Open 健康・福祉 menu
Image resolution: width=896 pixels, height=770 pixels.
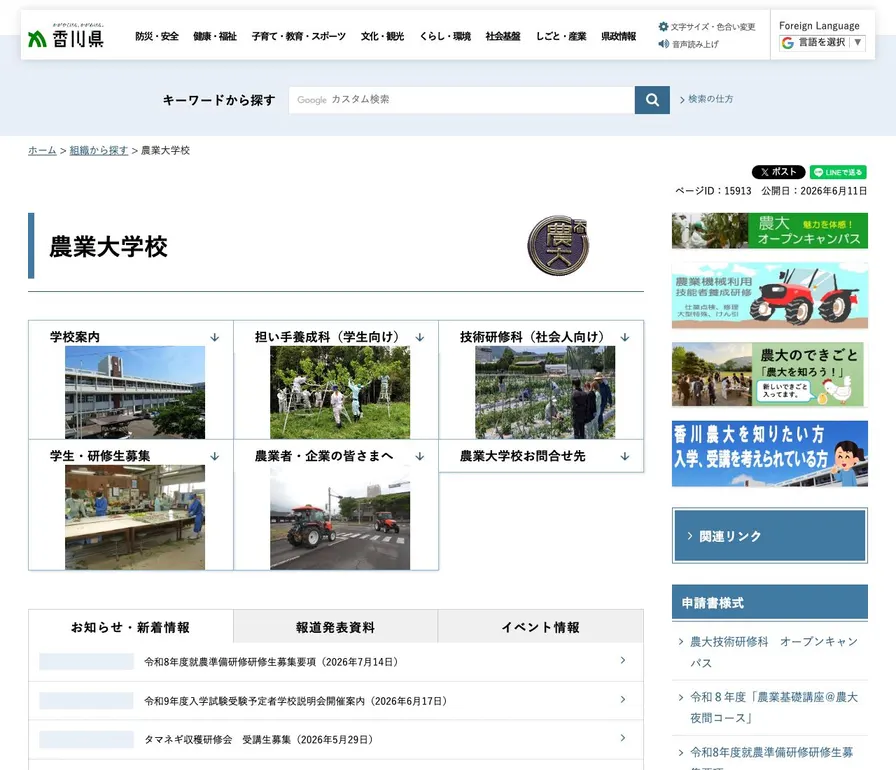(x=215, y=37)
